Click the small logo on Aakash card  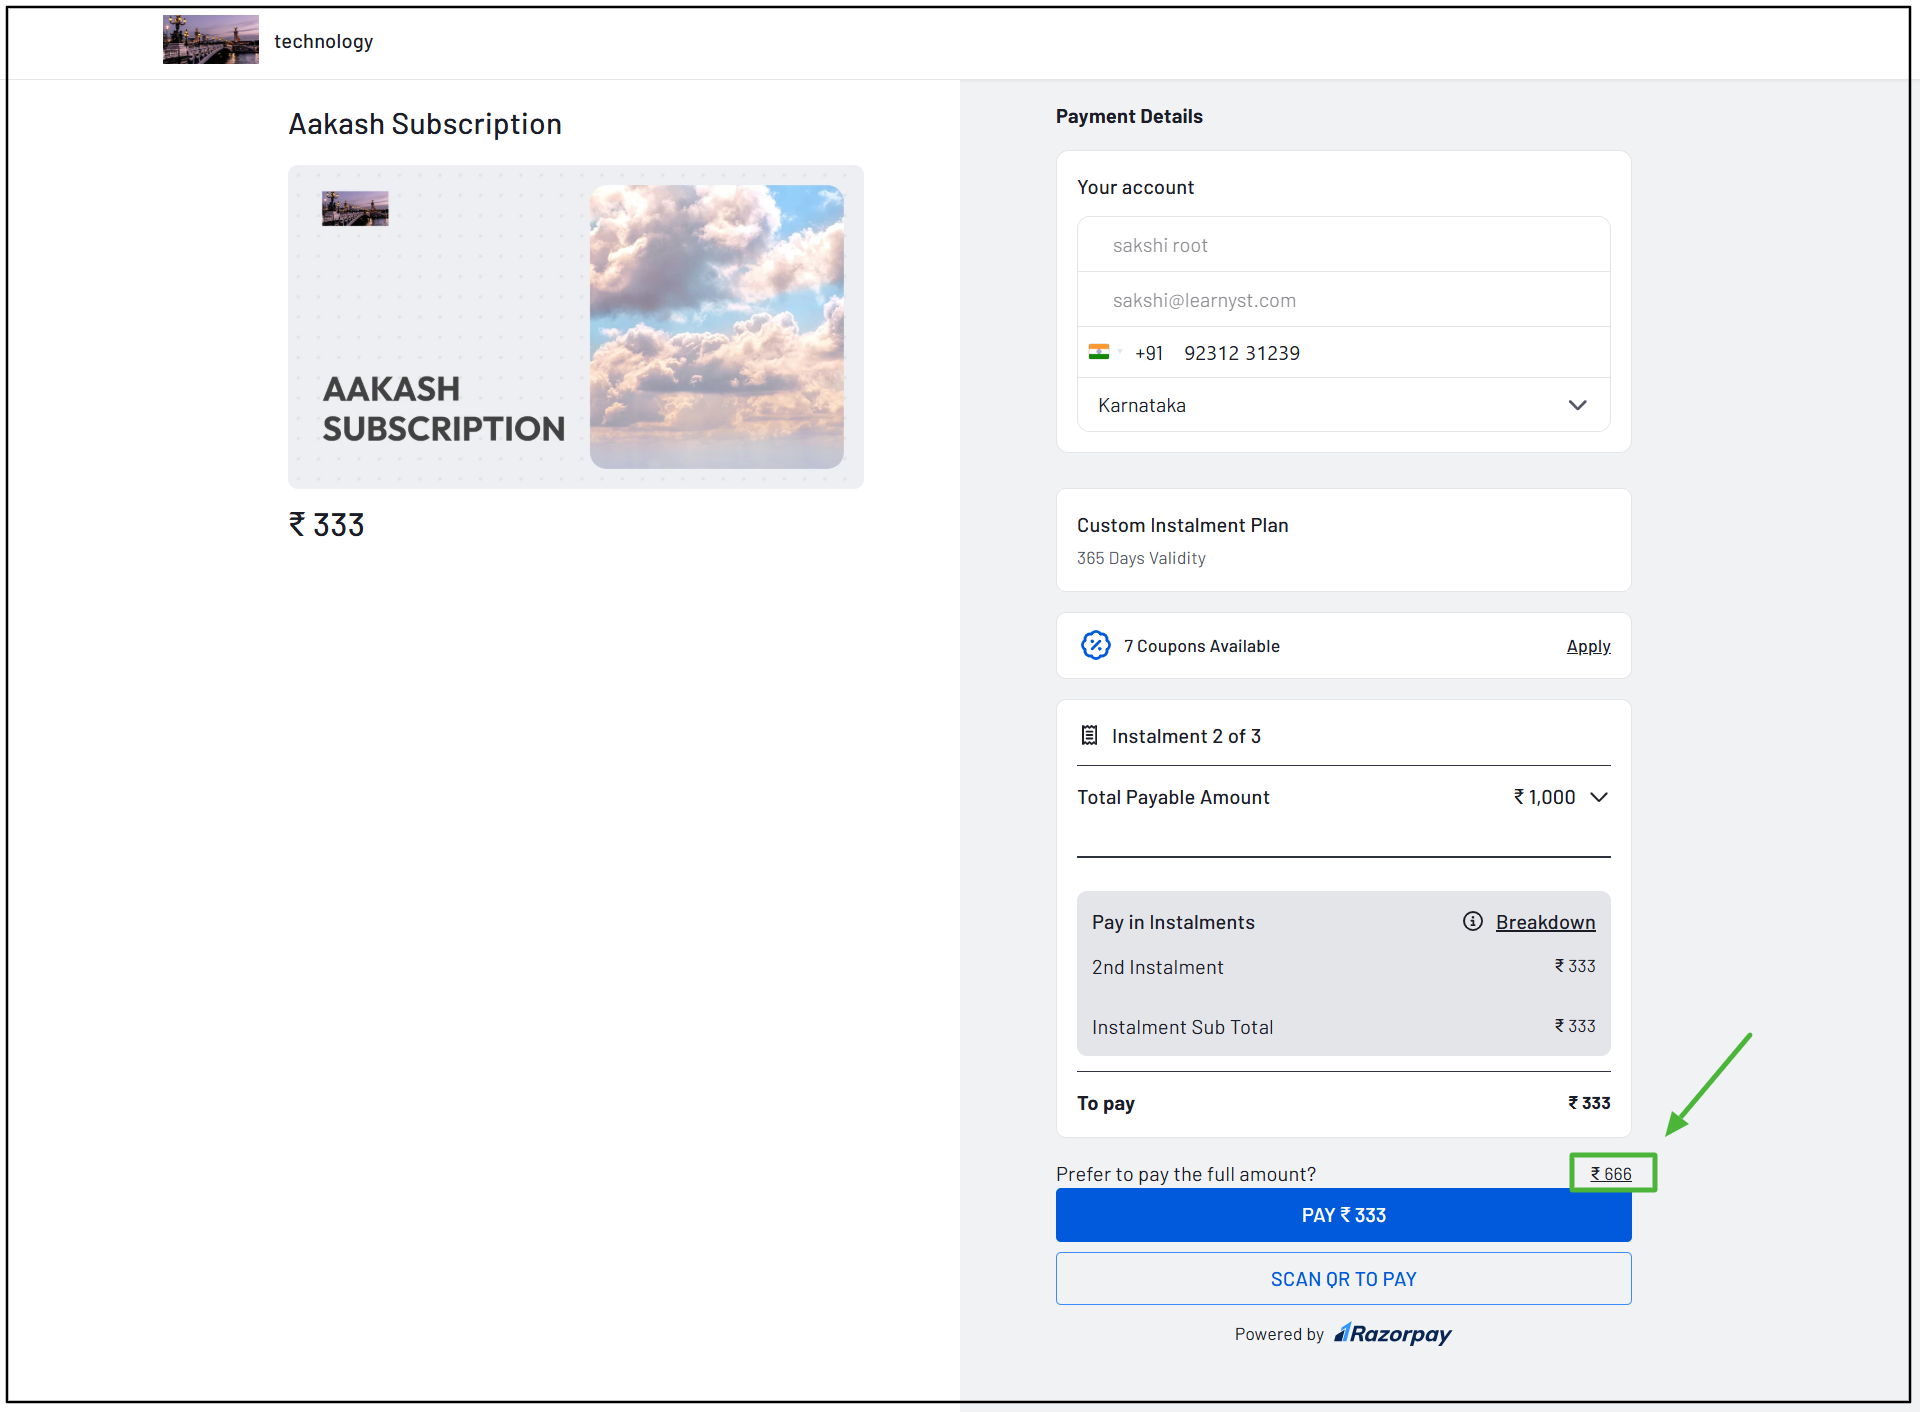(355, 208)
